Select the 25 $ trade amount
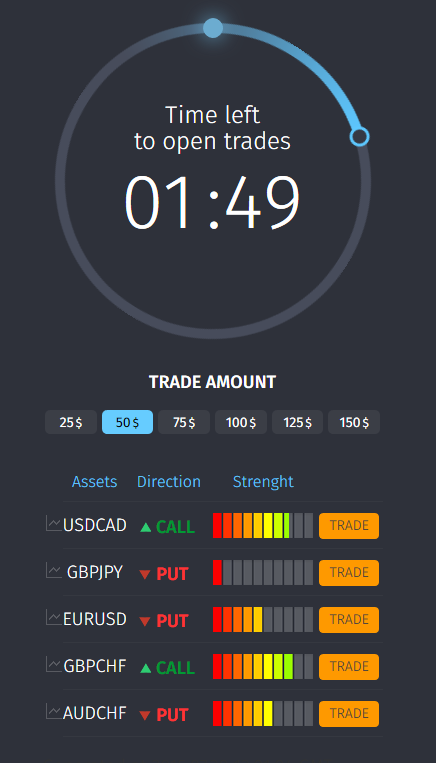 click(71, 422)
